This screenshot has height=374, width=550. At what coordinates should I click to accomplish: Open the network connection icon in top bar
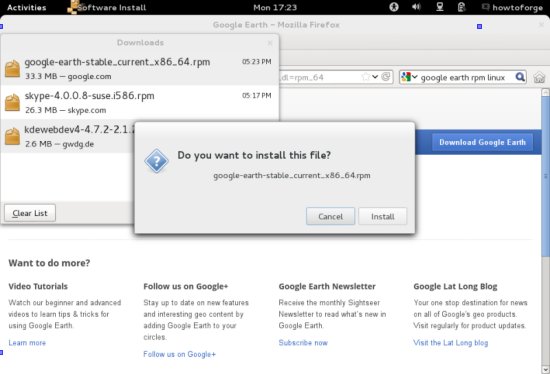[x=440, y=7]
